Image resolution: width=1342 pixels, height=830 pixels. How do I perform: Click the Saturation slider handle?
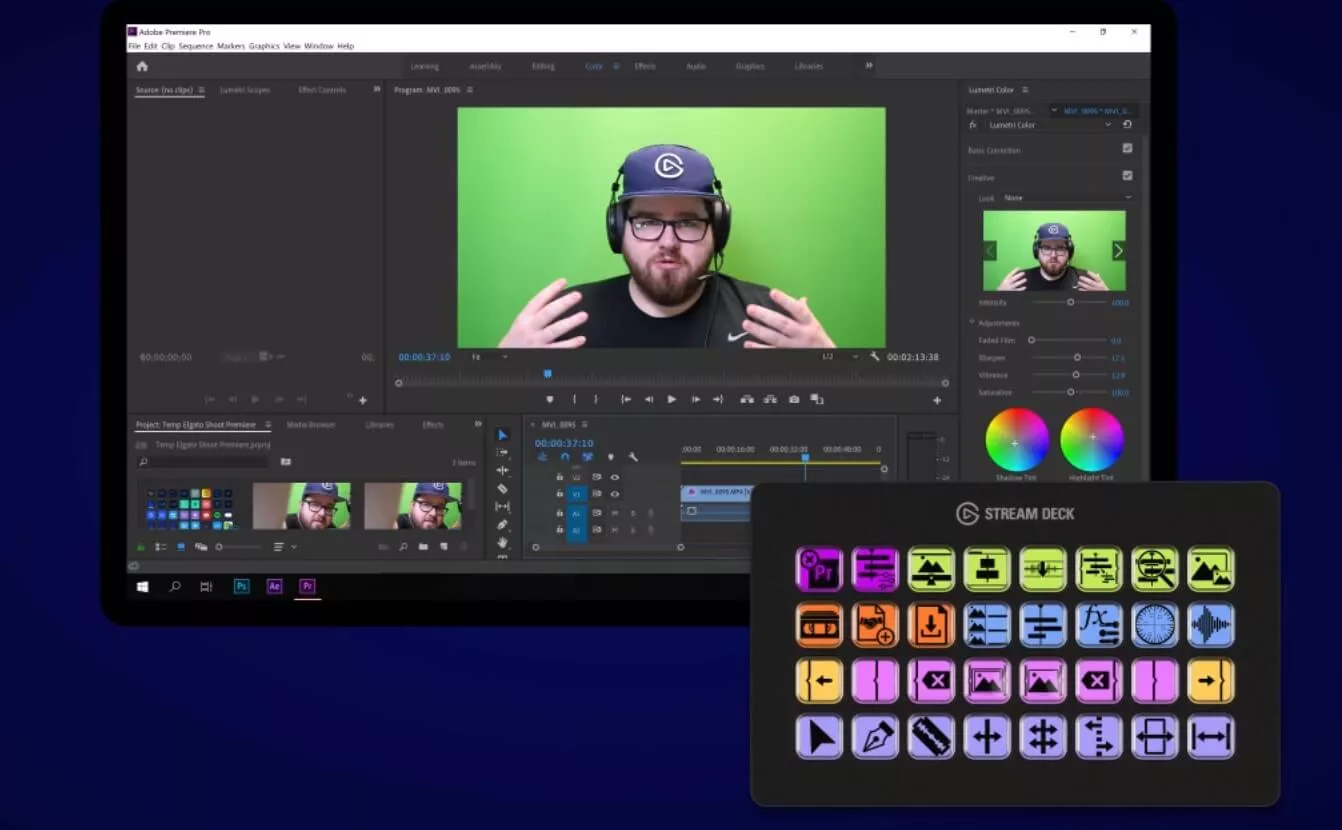(1071, 392)
